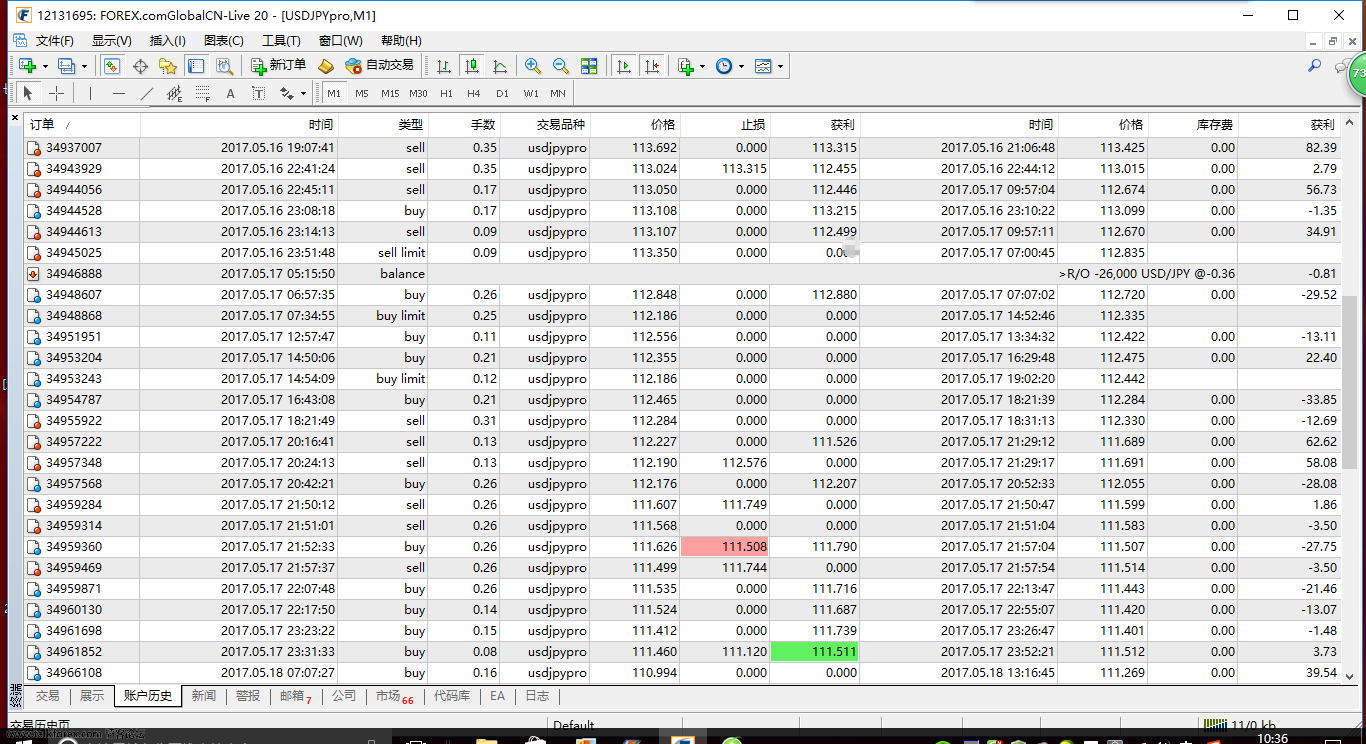Select the vertical line tool
1366x744 pixels.
(x=90, y=93)
